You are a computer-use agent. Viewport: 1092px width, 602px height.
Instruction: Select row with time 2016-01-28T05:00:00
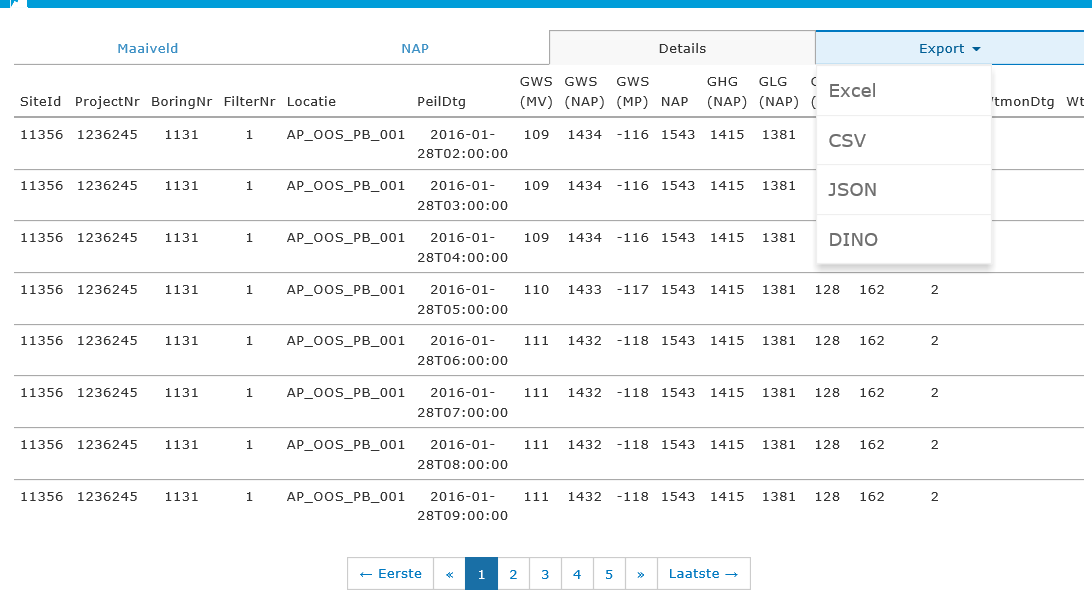point(549,299)
